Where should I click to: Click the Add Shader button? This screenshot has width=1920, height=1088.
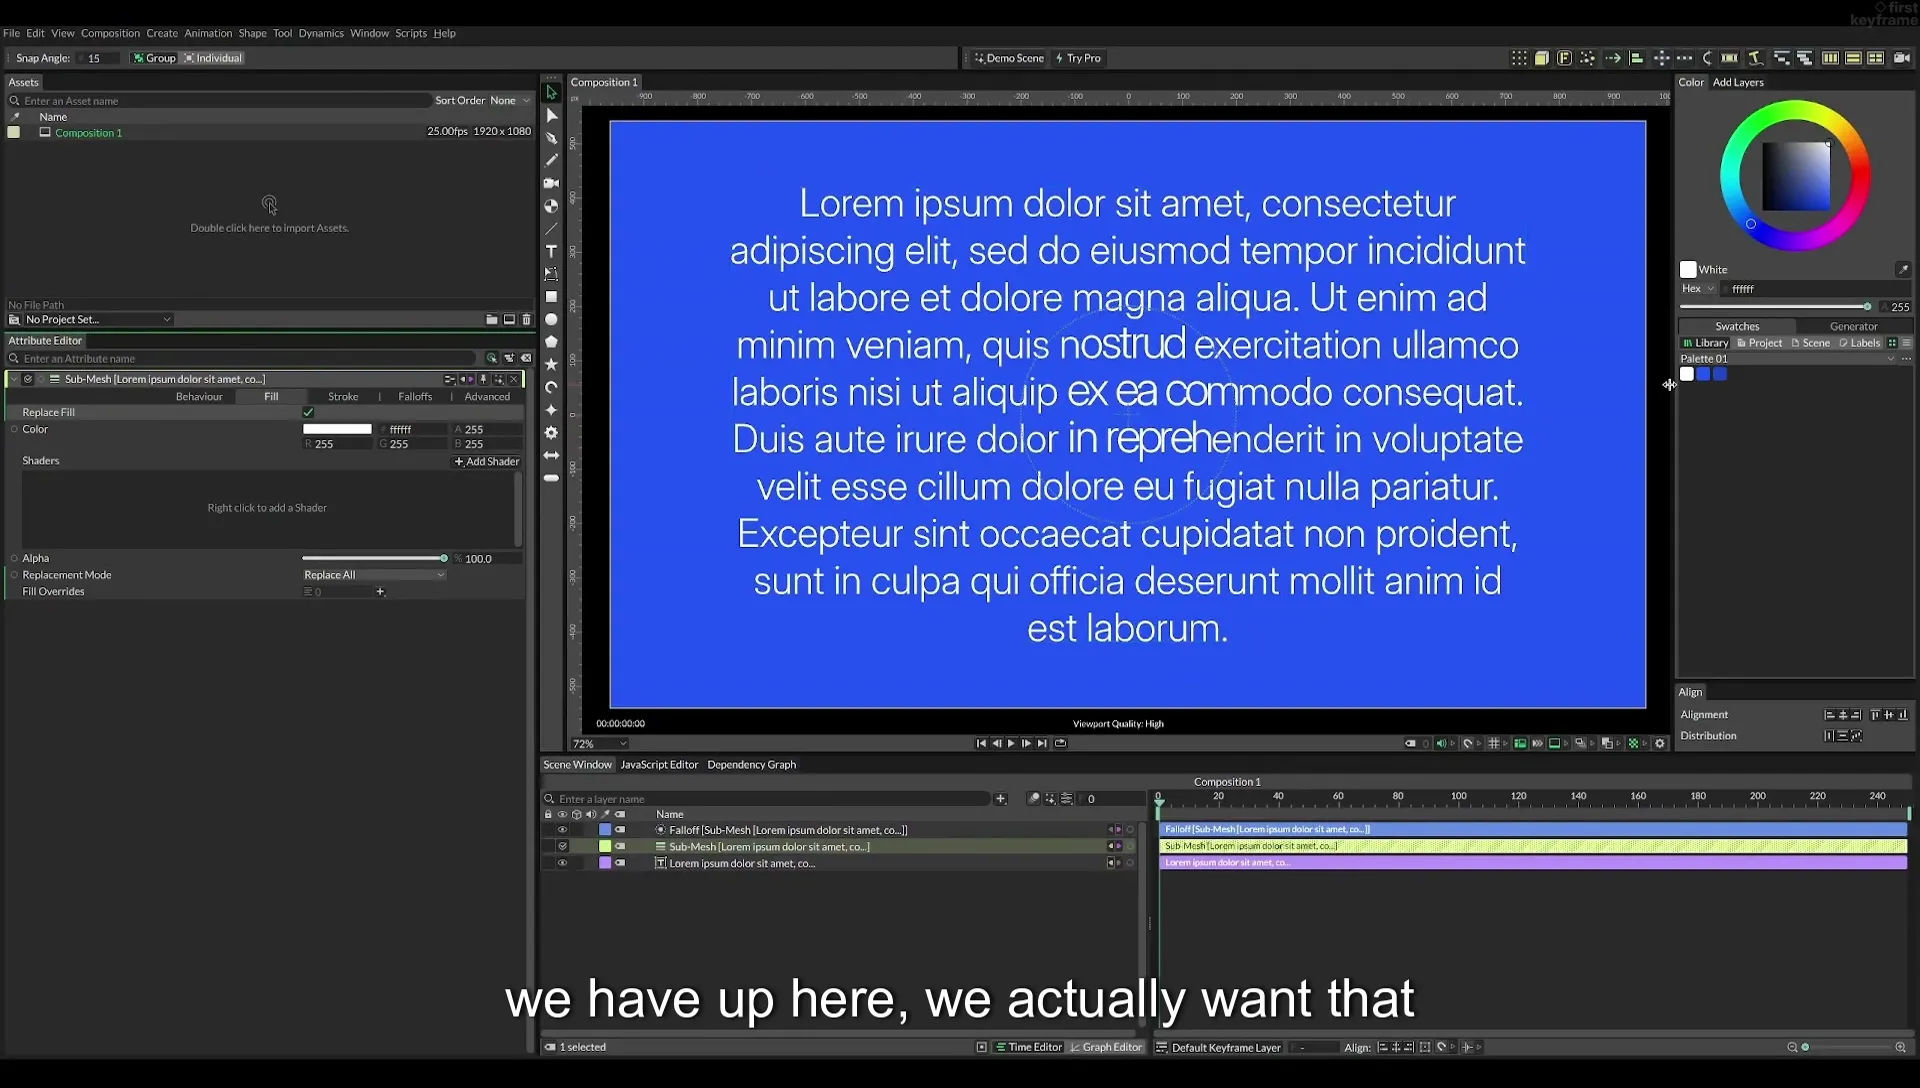coord(487,461)
